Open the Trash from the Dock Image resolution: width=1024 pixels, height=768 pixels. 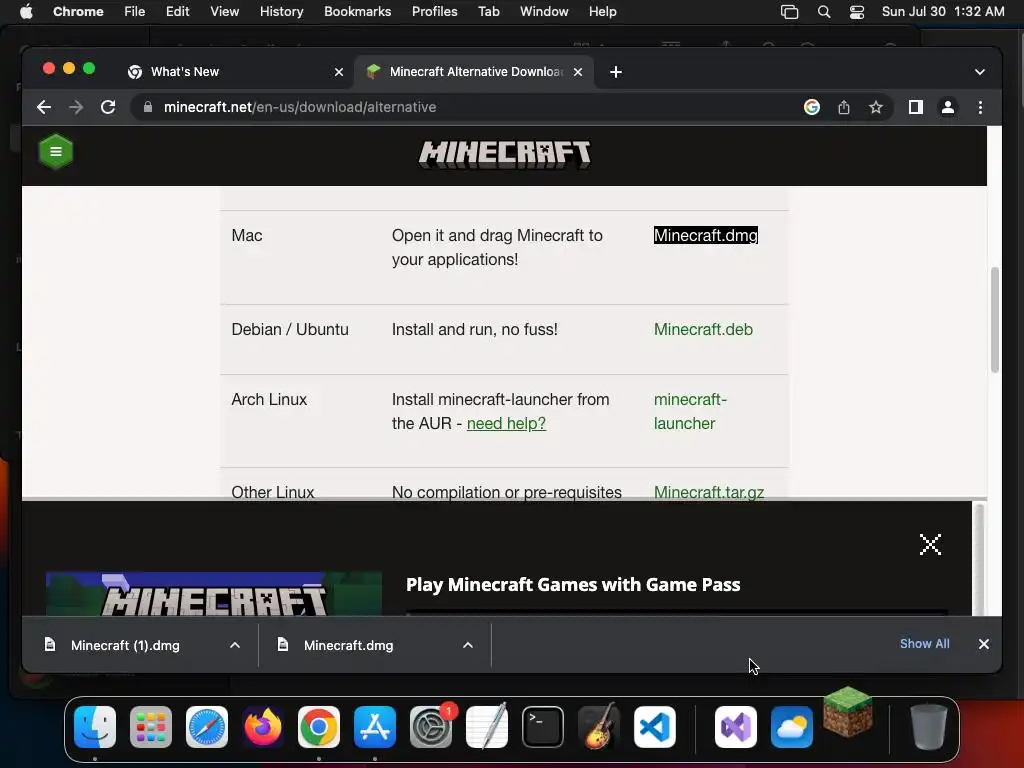928,727
